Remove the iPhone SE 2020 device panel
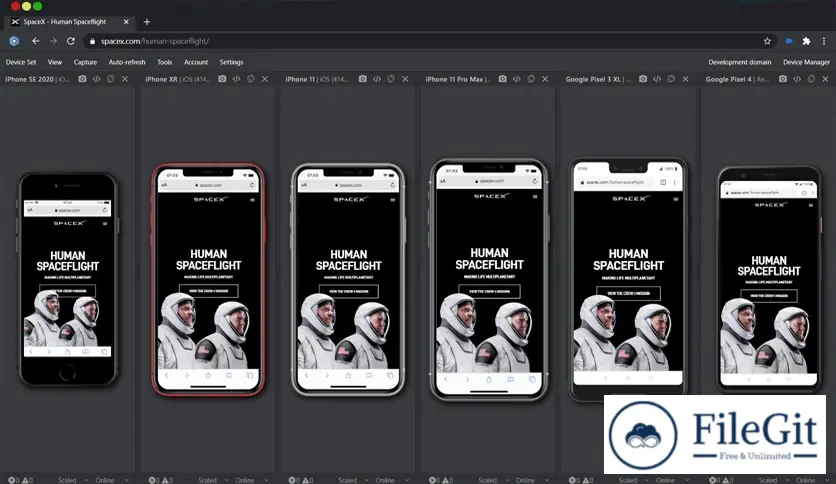The image size is (836, 484). [125, 79]
